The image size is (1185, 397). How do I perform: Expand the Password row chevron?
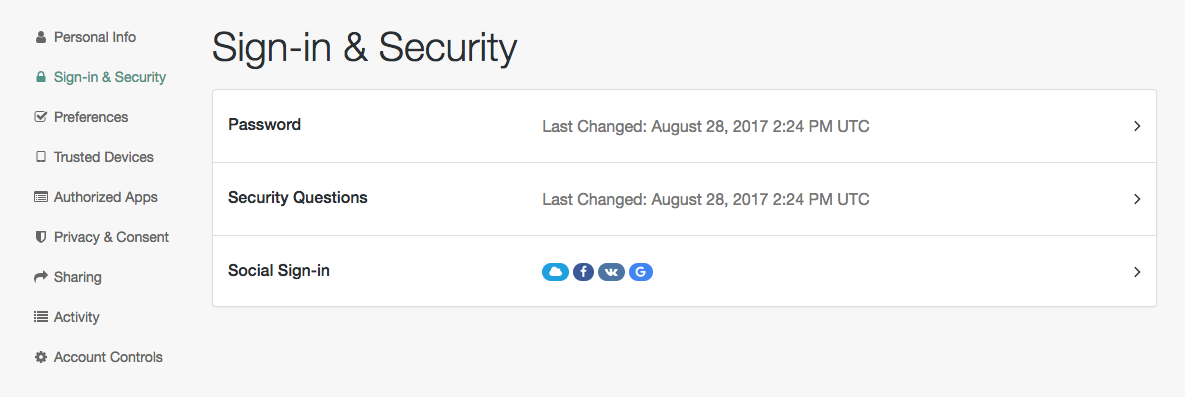(x=1137, y=126)
